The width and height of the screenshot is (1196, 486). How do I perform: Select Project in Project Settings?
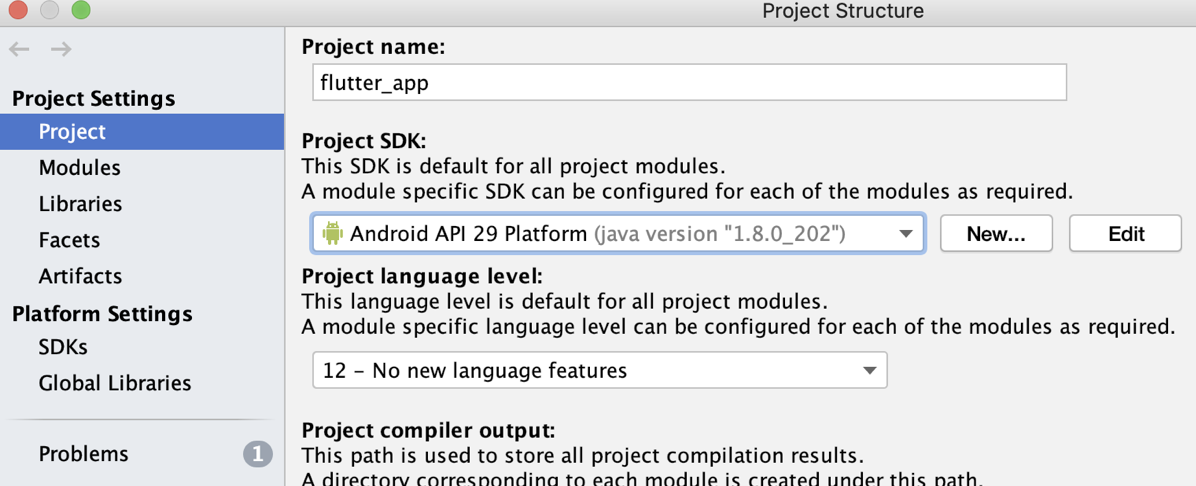tap(142, 132)
